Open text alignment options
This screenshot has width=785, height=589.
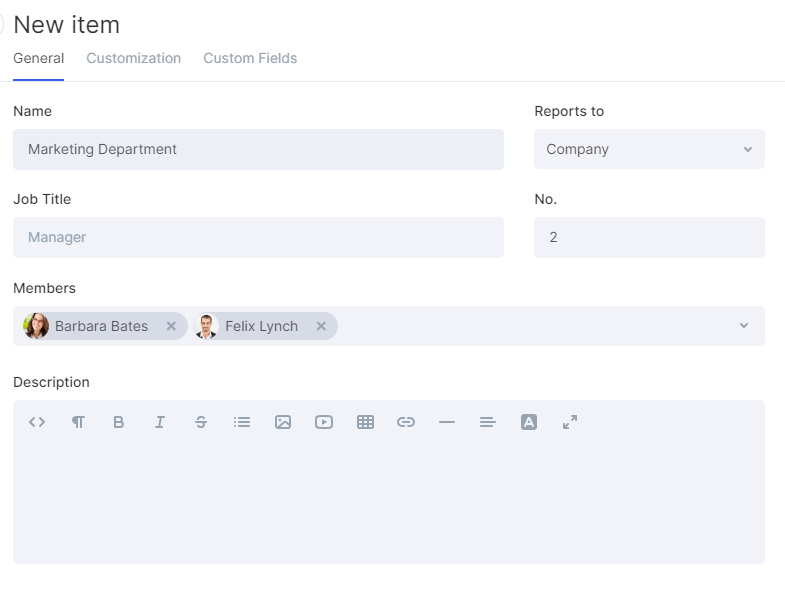(488, 422)
